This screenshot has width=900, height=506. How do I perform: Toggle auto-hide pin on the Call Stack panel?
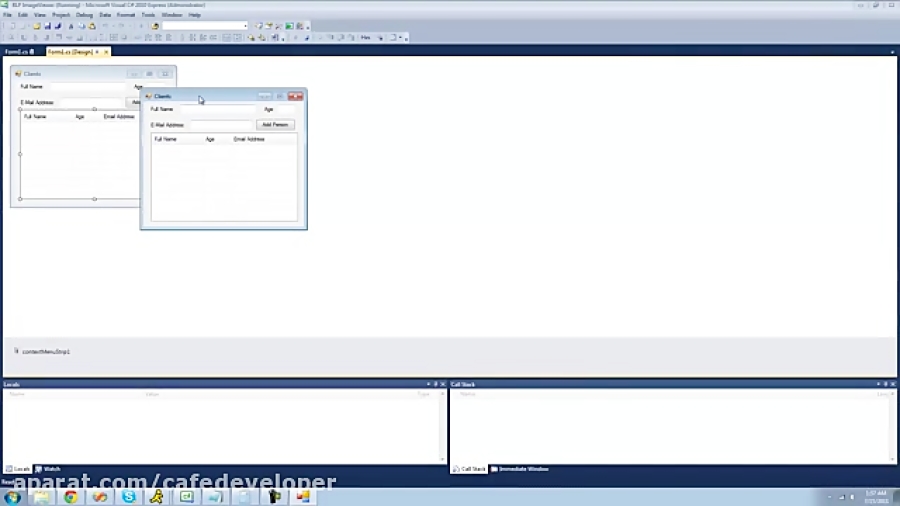click(886, 384)
